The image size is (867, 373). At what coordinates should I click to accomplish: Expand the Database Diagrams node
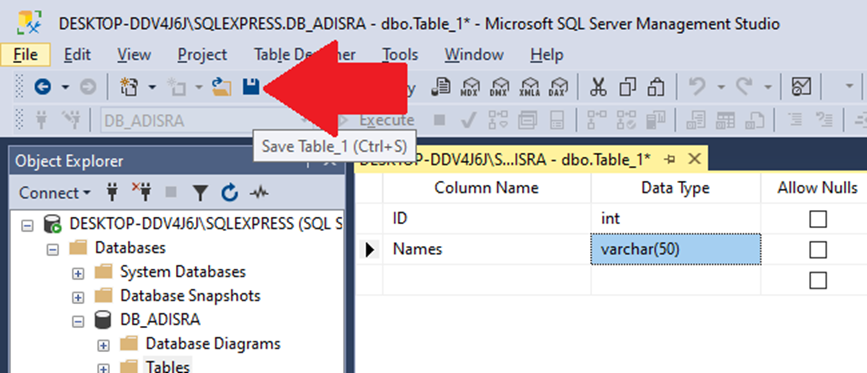[103, 345]
